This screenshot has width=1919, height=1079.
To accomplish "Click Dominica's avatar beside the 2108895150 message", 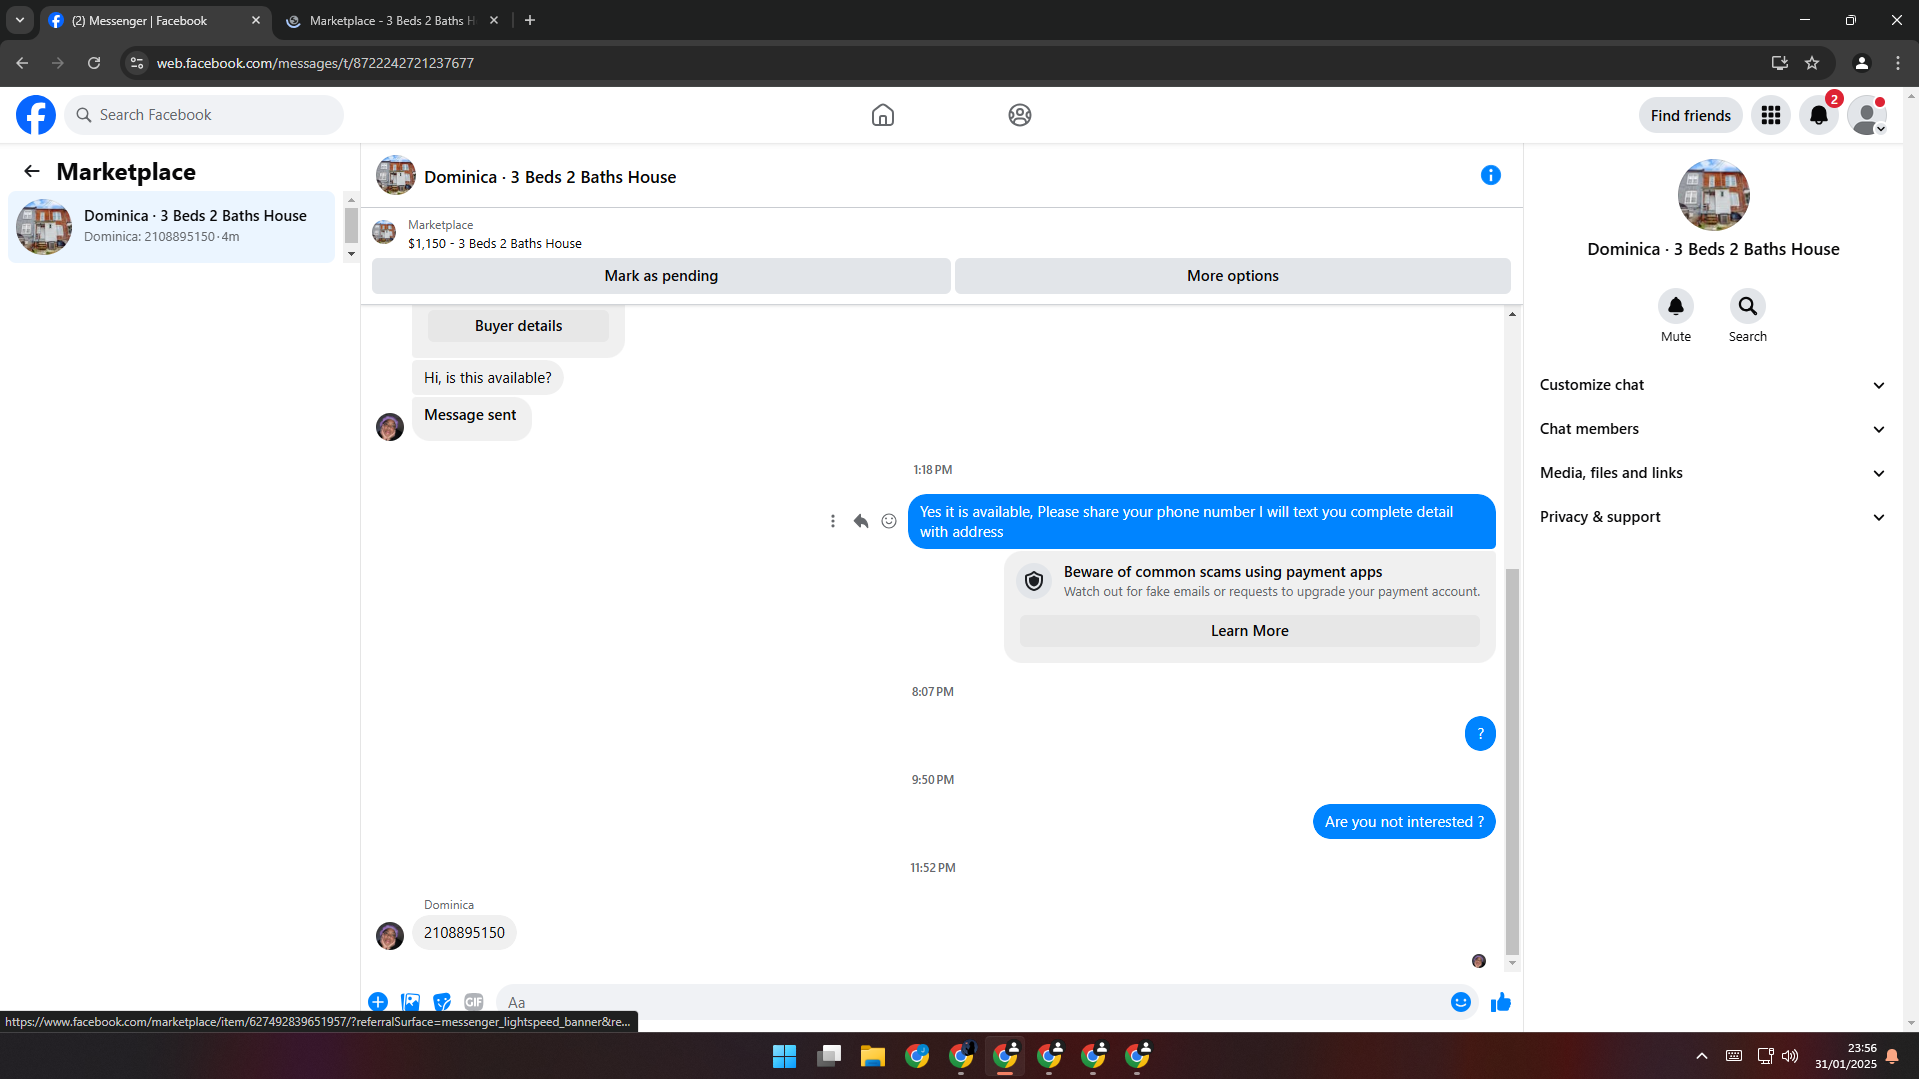I will (x=390, y=936).
